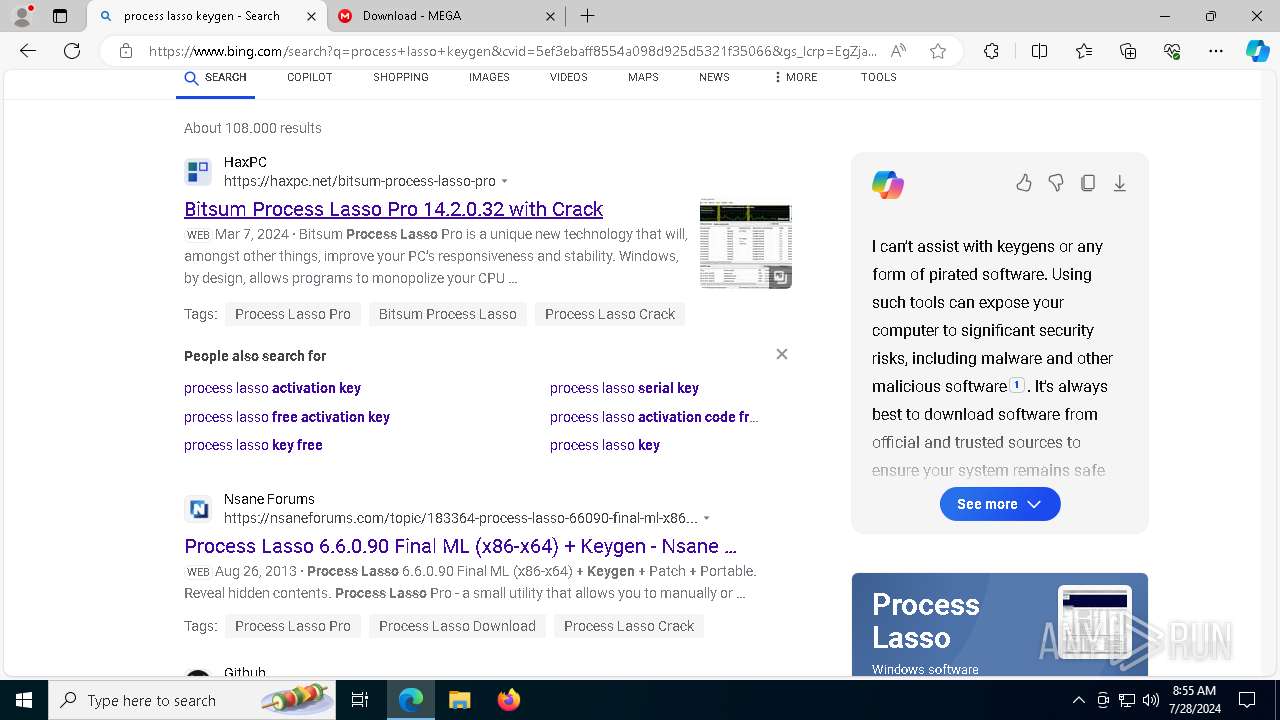This screenshot has height=720, width=1280.
Task: Click the Copilot logo in answer card
Action: pyautogui.click(x=888, y=185)
